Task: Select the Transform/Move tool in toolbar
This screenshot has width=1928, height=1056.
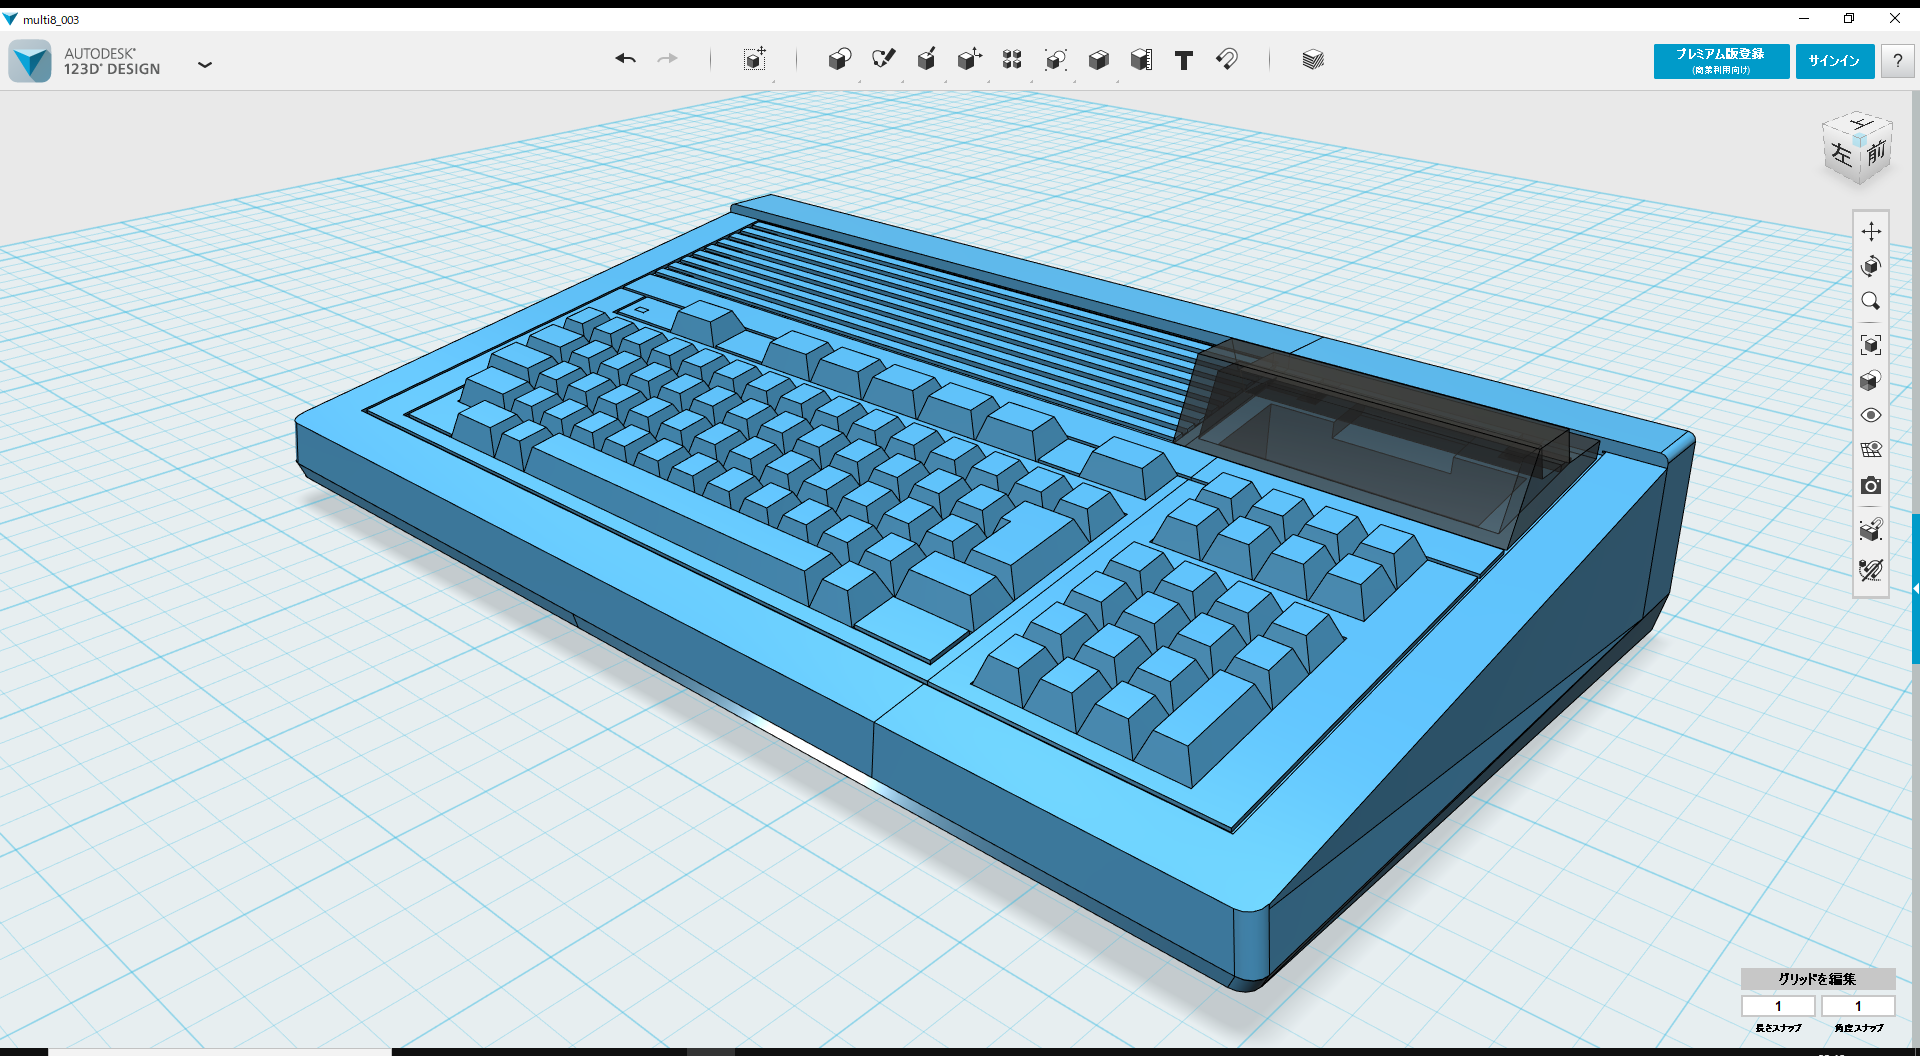Action: [x=755, y=60]
